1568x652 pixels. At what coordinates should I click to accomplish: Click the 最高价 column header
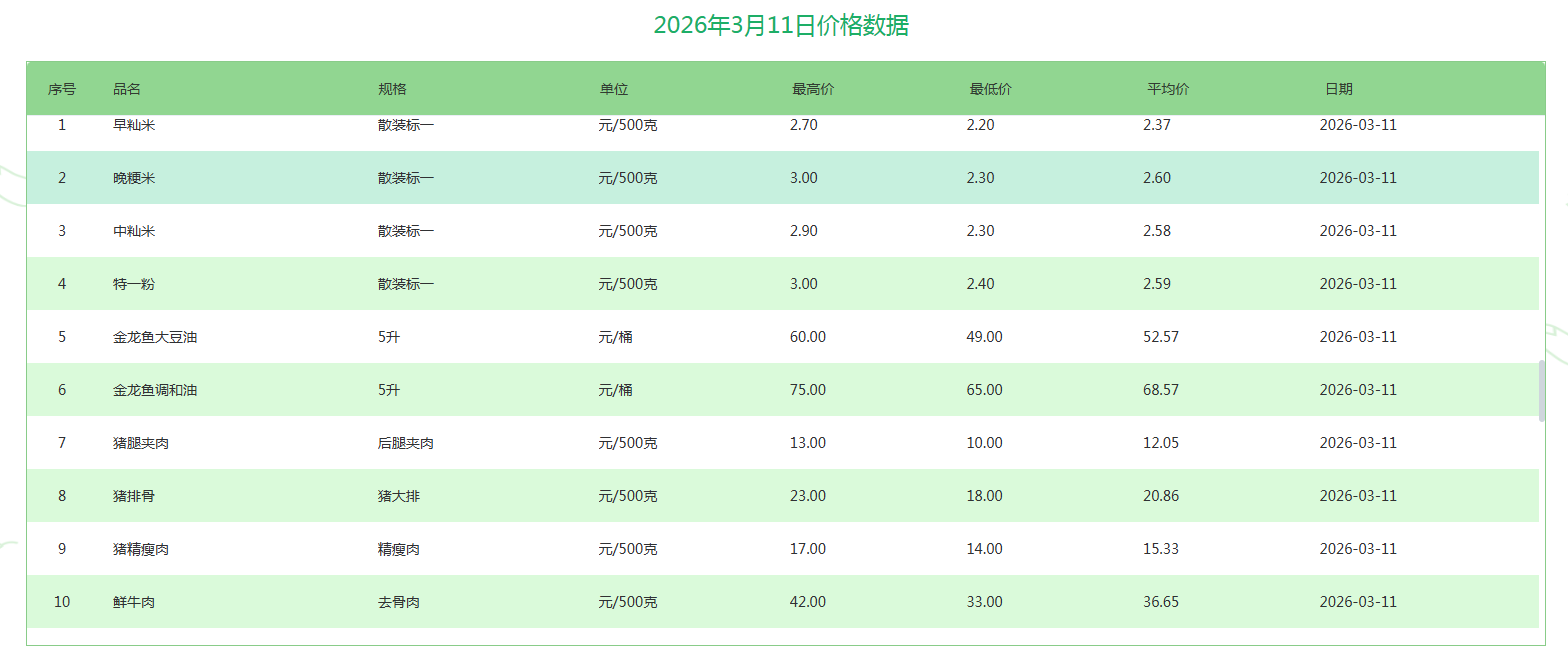click(813, 89)
